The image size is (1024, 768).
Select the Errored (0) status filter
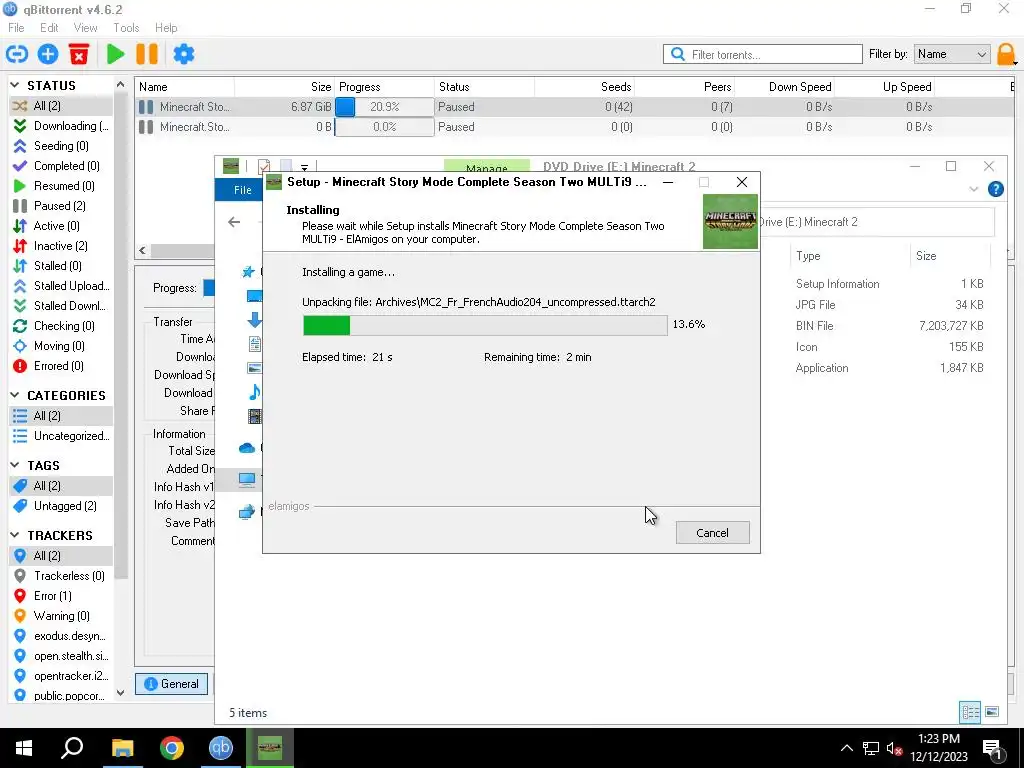61,366
